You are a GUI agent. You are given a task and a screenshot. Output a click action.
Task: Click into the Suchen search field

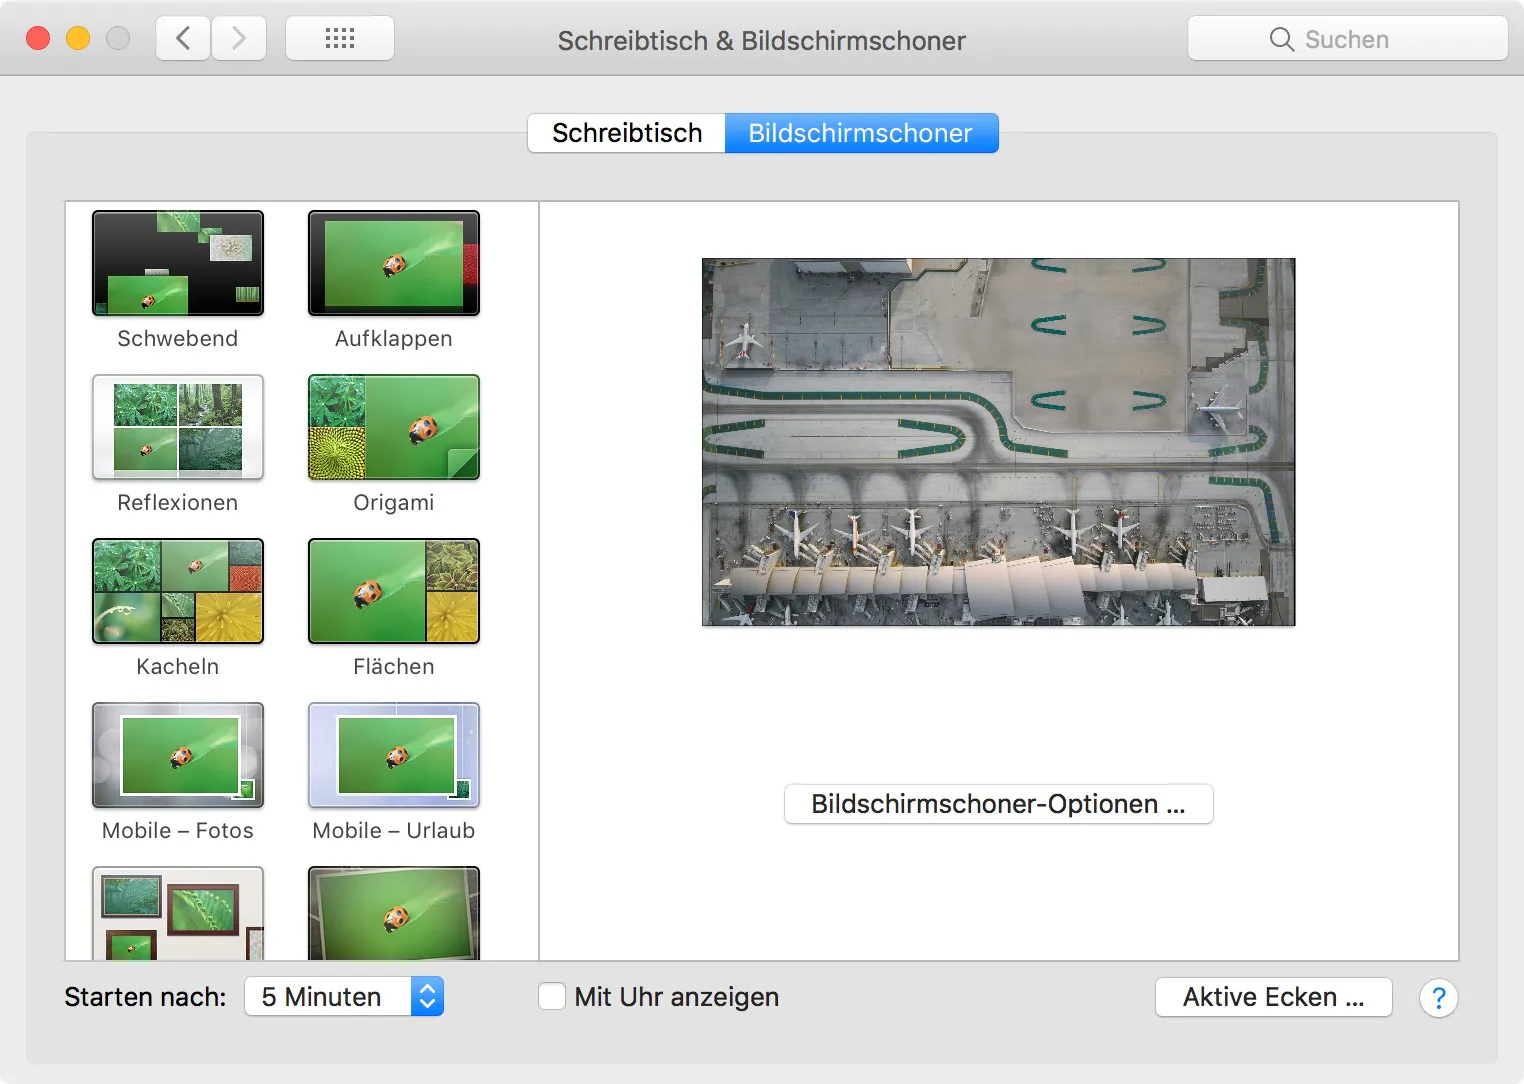click(1347, 39)
